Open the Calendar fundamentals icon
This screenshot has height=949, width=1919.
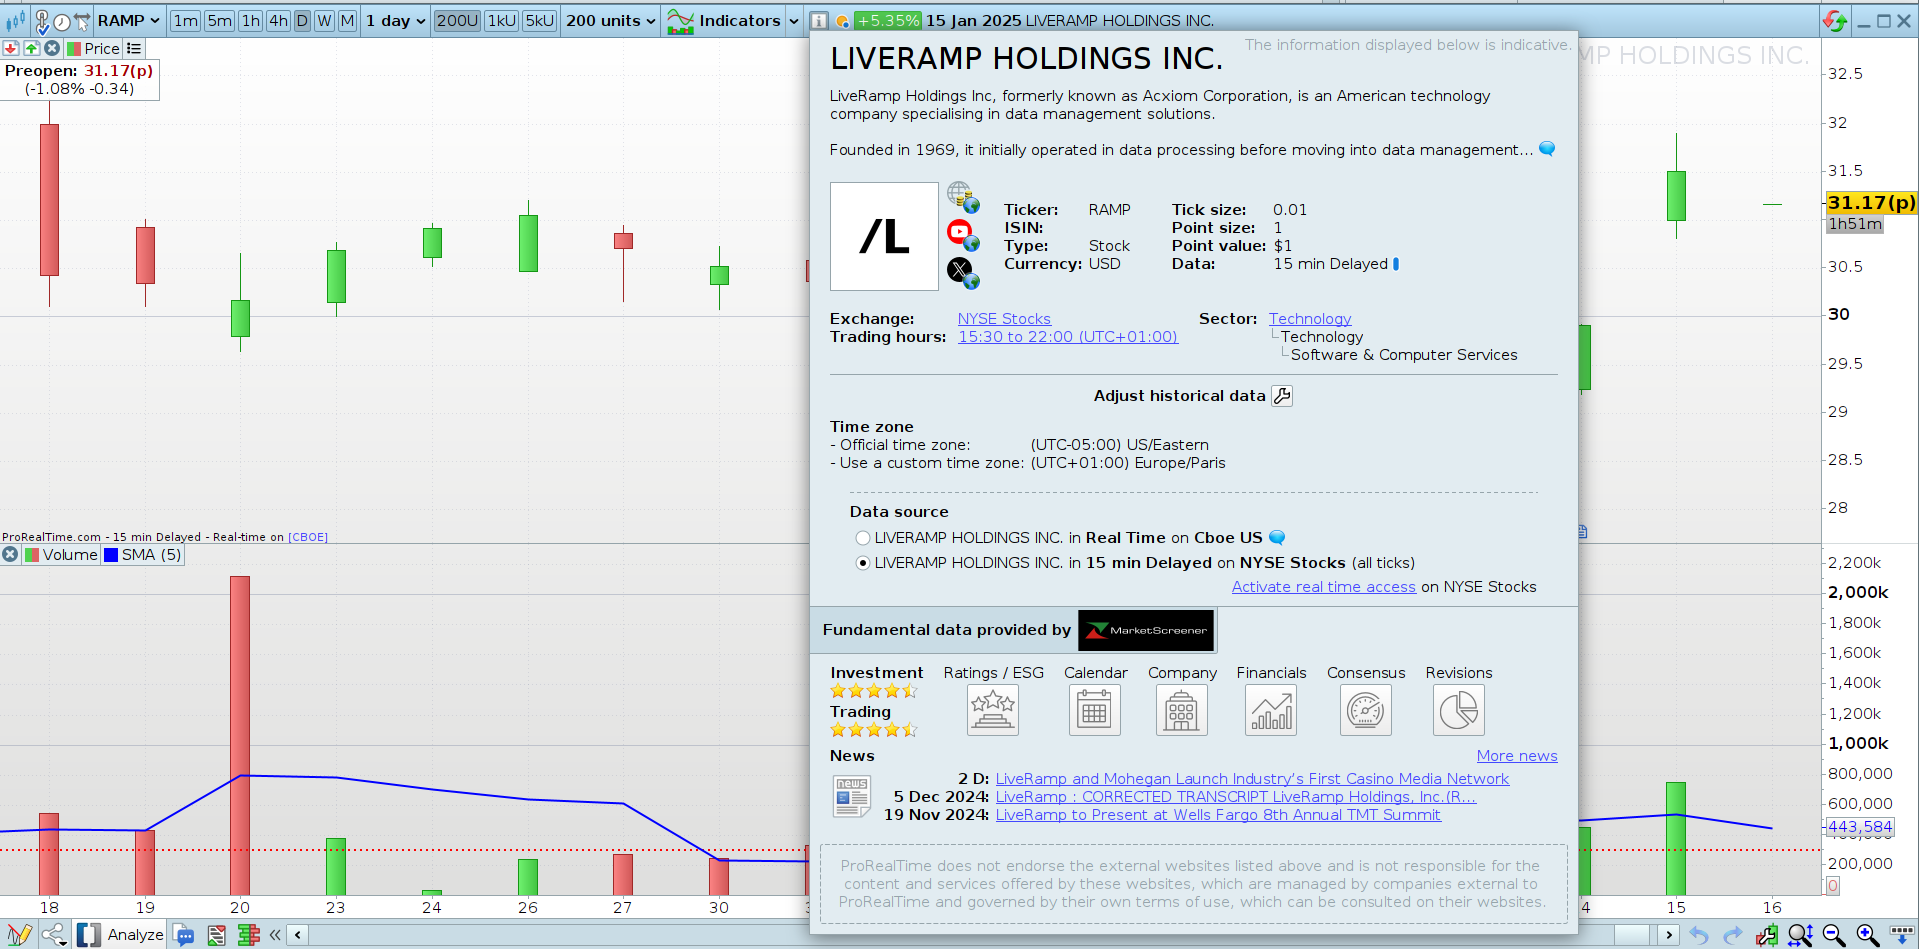click(x=1095, y=710)
